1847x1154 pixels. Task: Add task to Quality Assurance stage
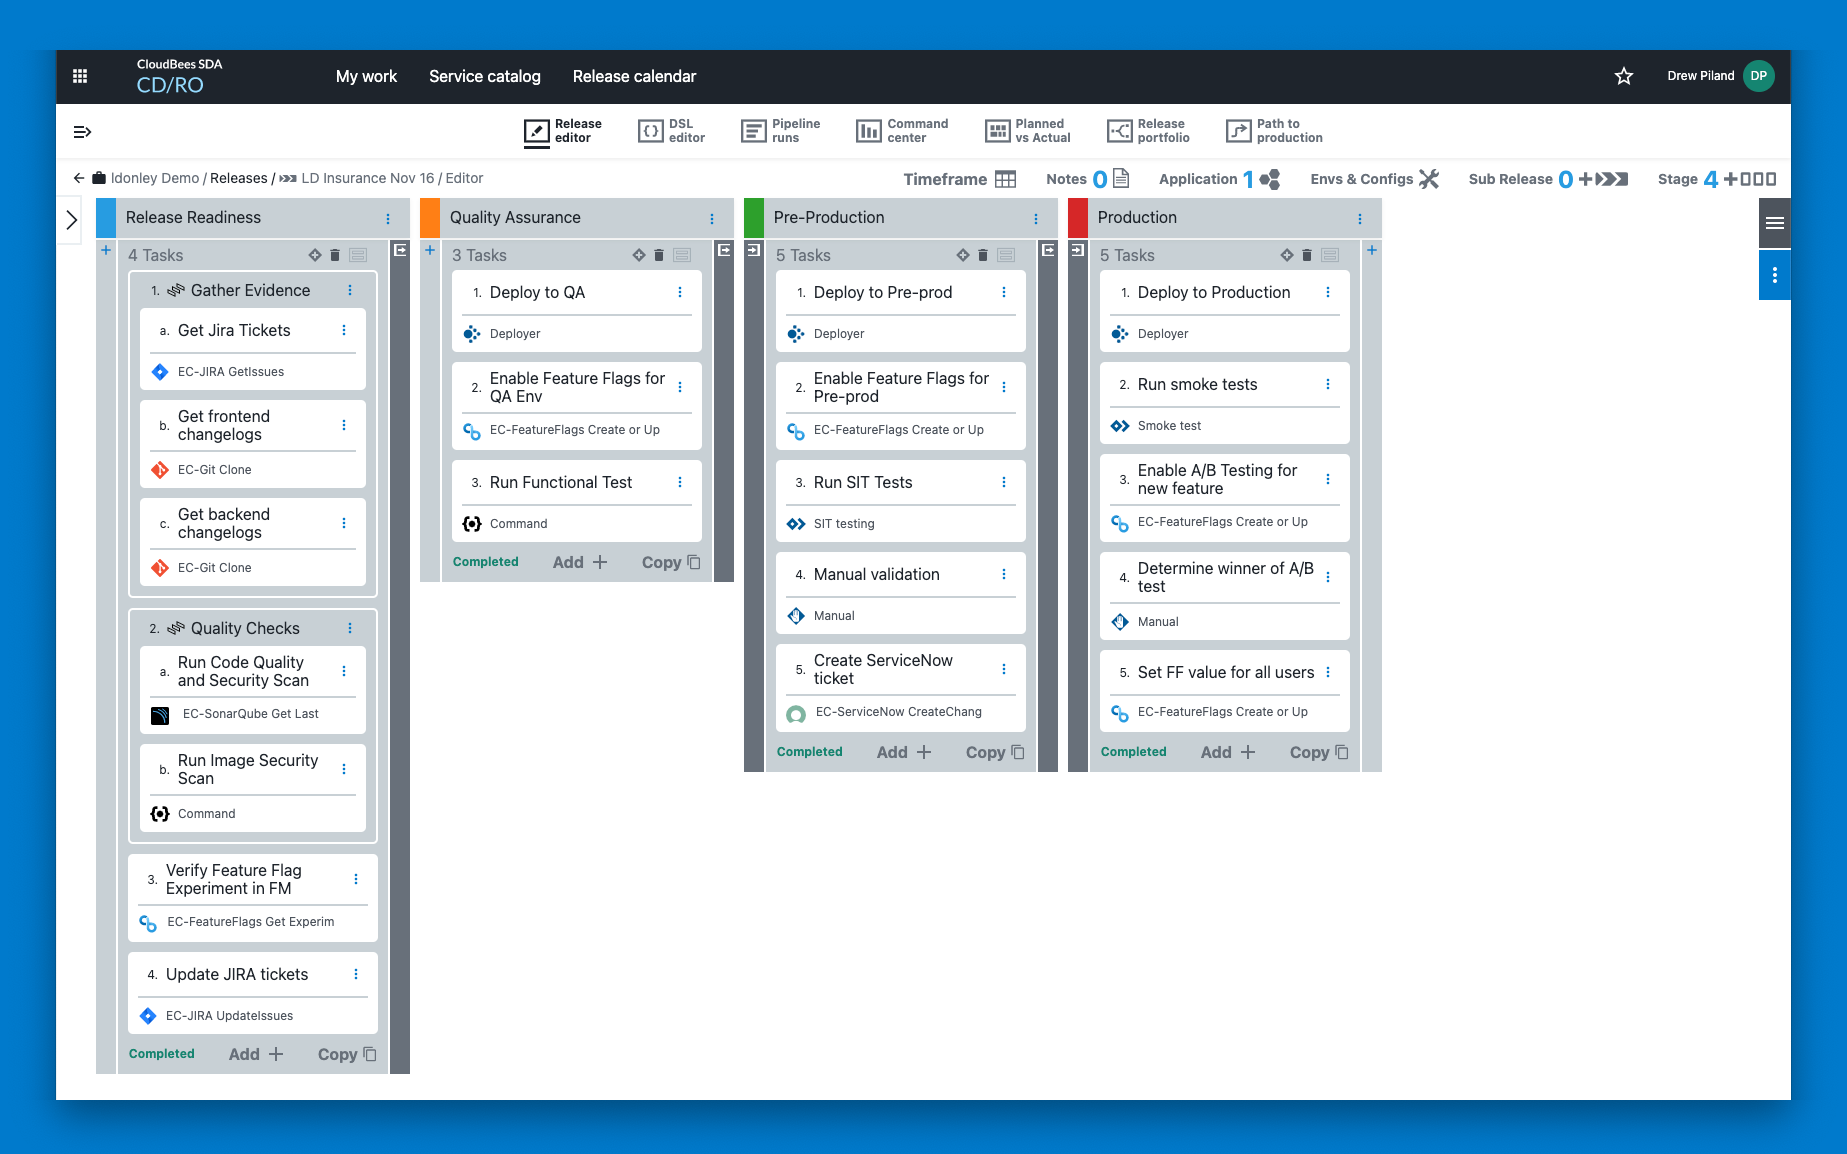[580, 562]
